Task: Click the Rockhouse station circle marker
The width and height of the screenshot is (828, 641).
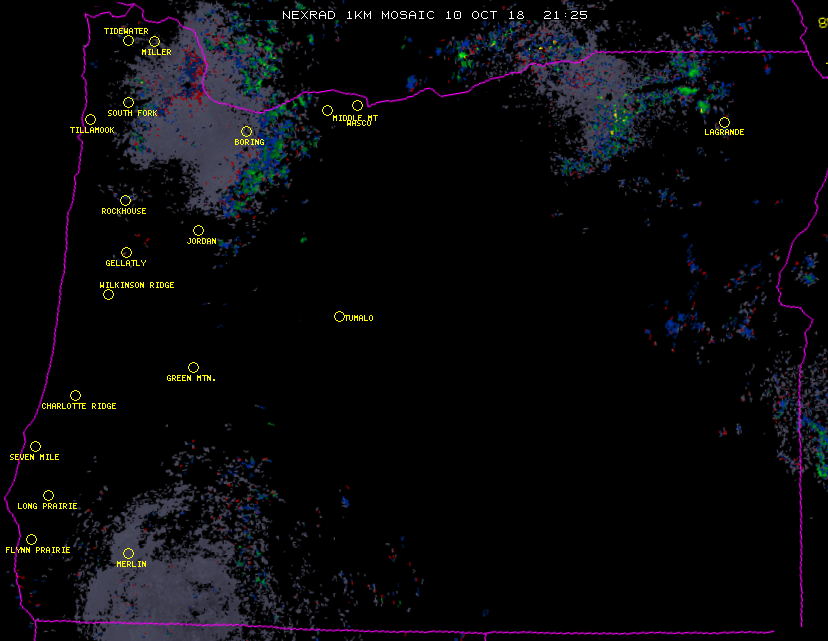Action: point(125,201)
